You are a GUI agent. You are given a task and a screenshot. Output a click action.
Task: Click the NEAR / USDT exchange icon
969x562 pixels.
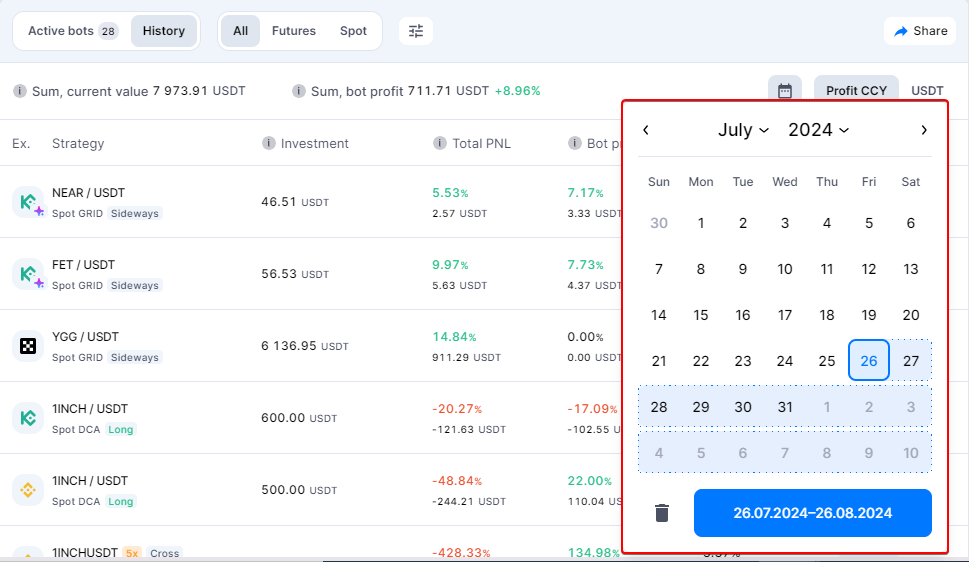click(x=27, y=201)
